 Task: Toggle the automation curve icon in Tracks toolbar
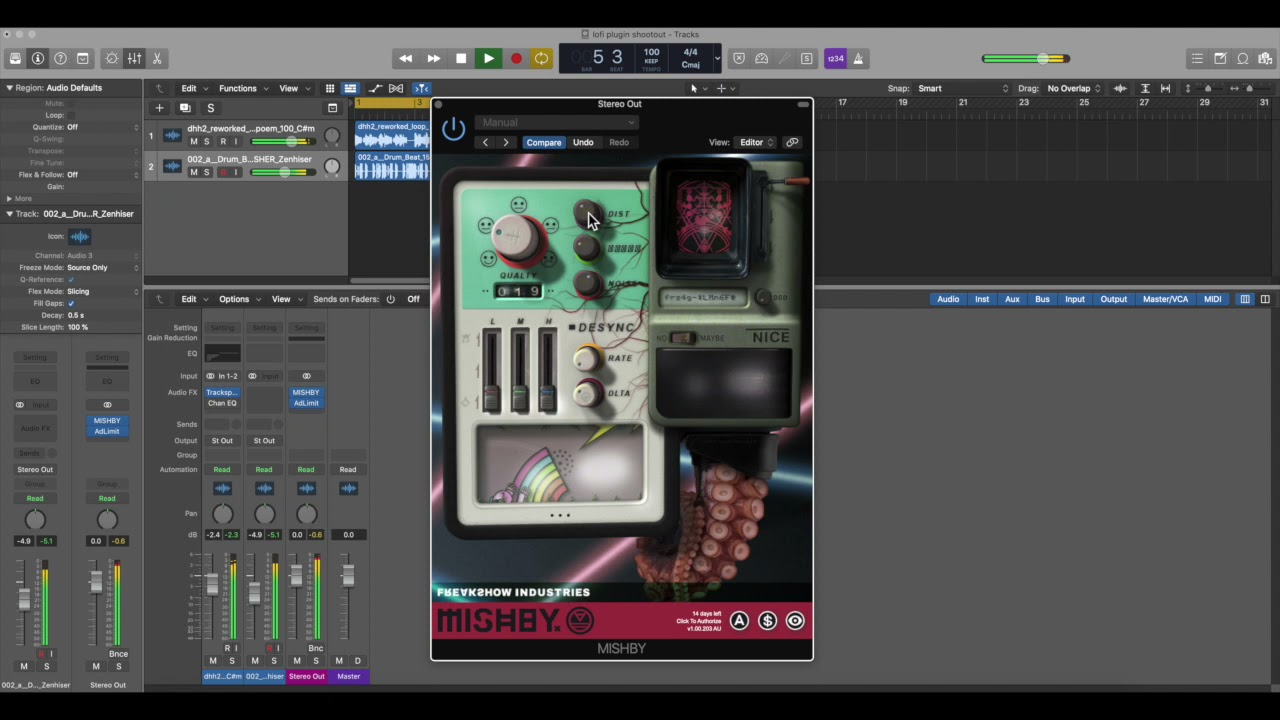click(x=374, y=88)
